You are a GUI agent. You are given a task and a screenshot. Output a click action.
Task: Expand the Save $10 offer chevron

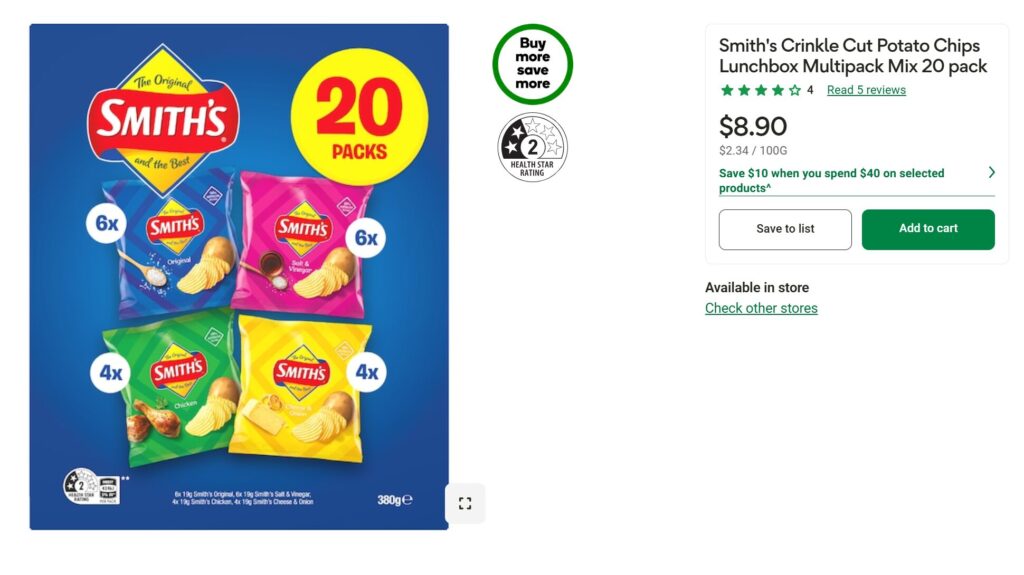tap(991, 172)
